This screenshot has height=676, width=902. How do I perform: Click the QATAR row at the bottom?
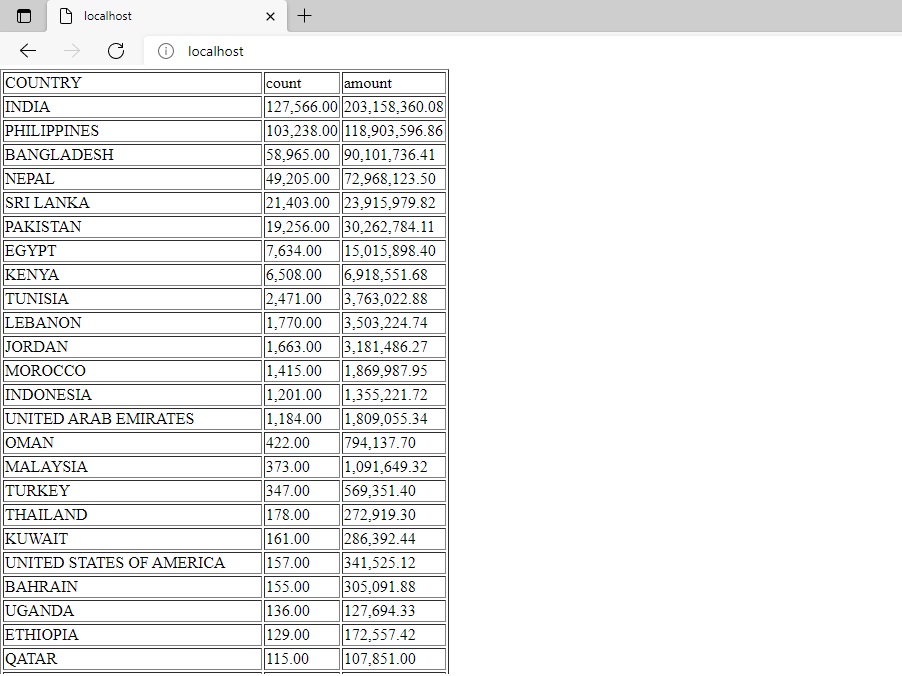29,659
